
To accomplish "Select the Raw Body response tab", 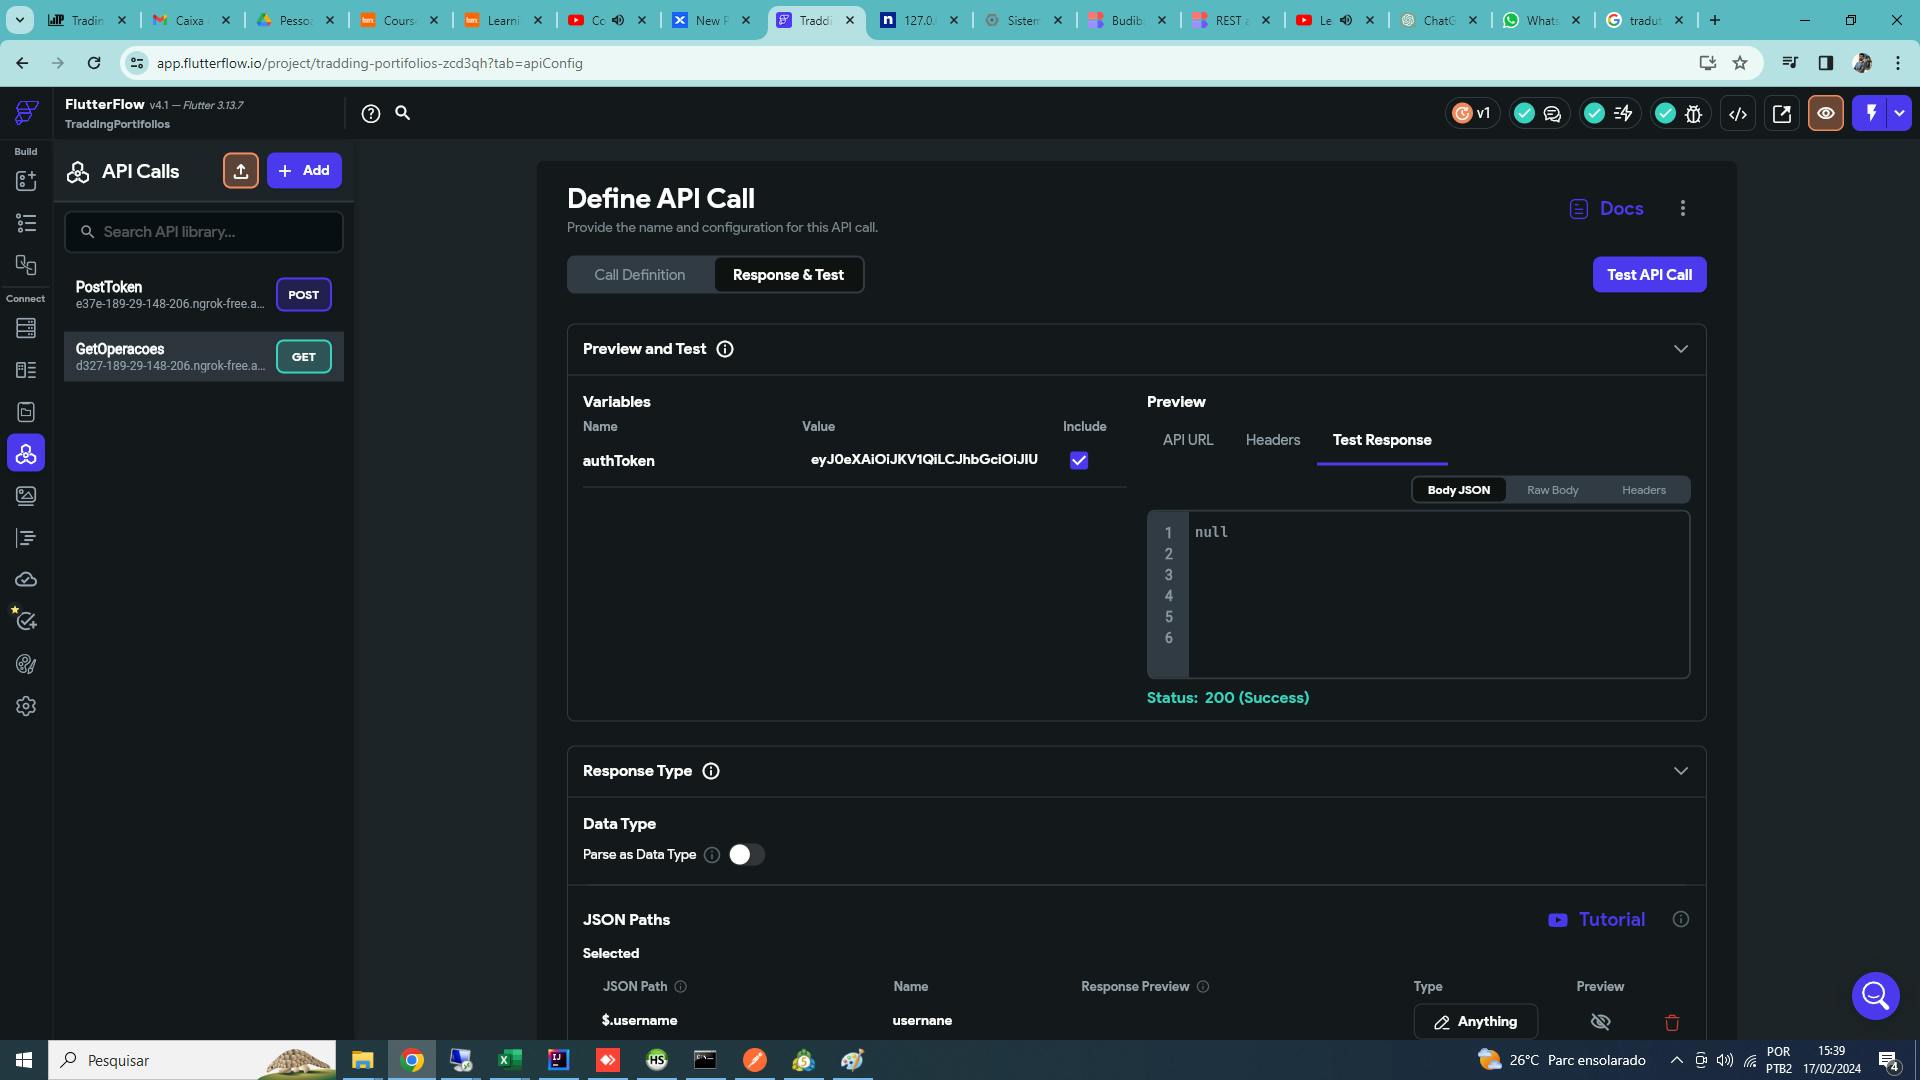I will (x=1552, y=490).
